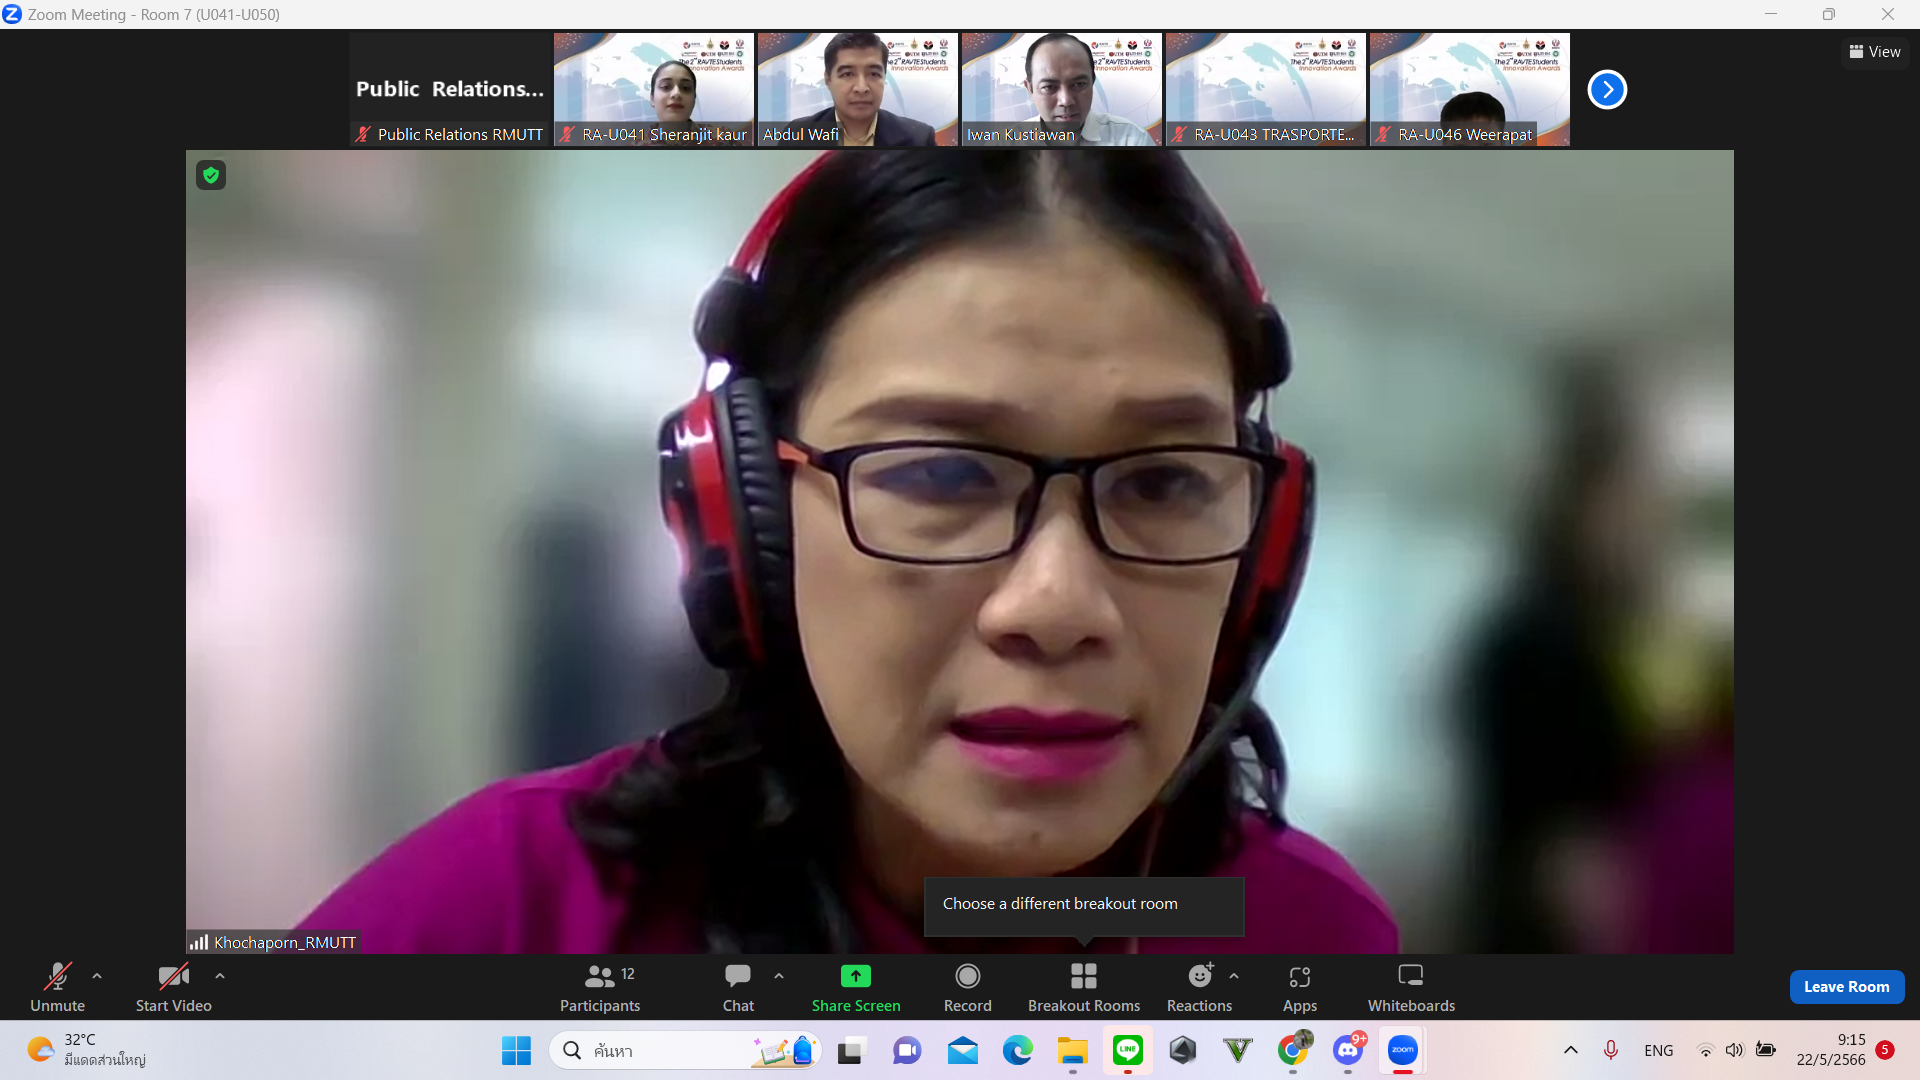Open weather widget showing 32°C
Screen dimensions: 1920x1080
coord(87,1050)
